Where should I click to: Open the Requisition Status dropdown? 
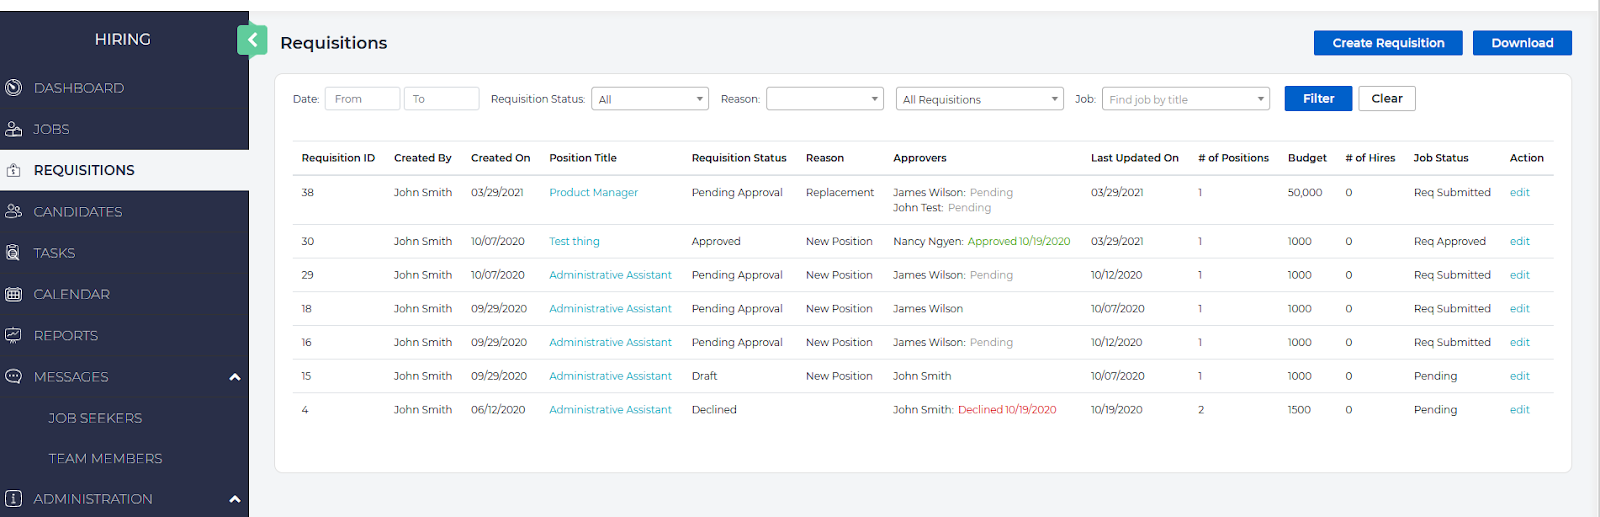click(x=649, y=99)
